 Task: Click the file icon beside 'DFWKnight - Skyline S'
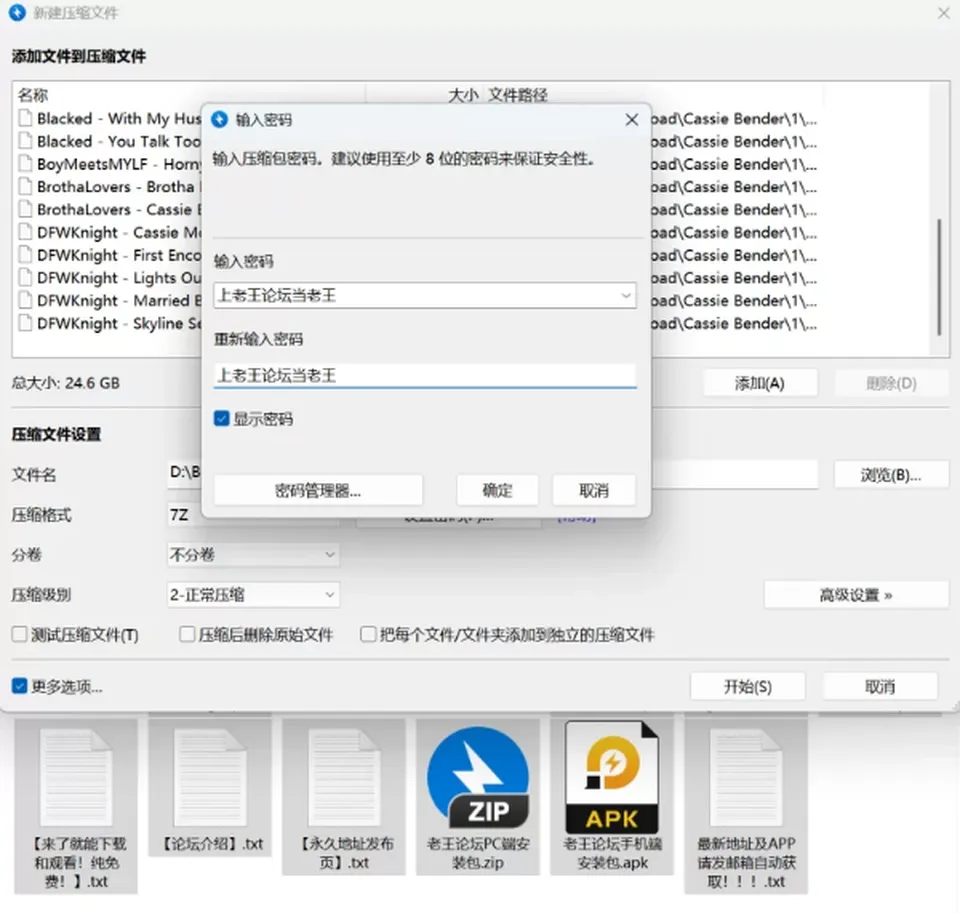pos(25,323)
